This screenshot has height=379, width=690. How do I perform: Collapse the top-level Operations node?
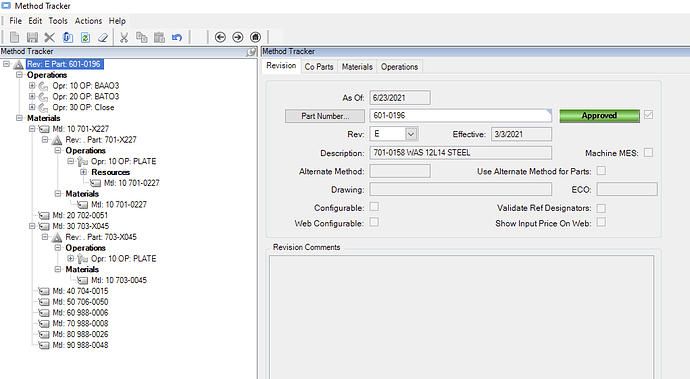click(19, 75)
